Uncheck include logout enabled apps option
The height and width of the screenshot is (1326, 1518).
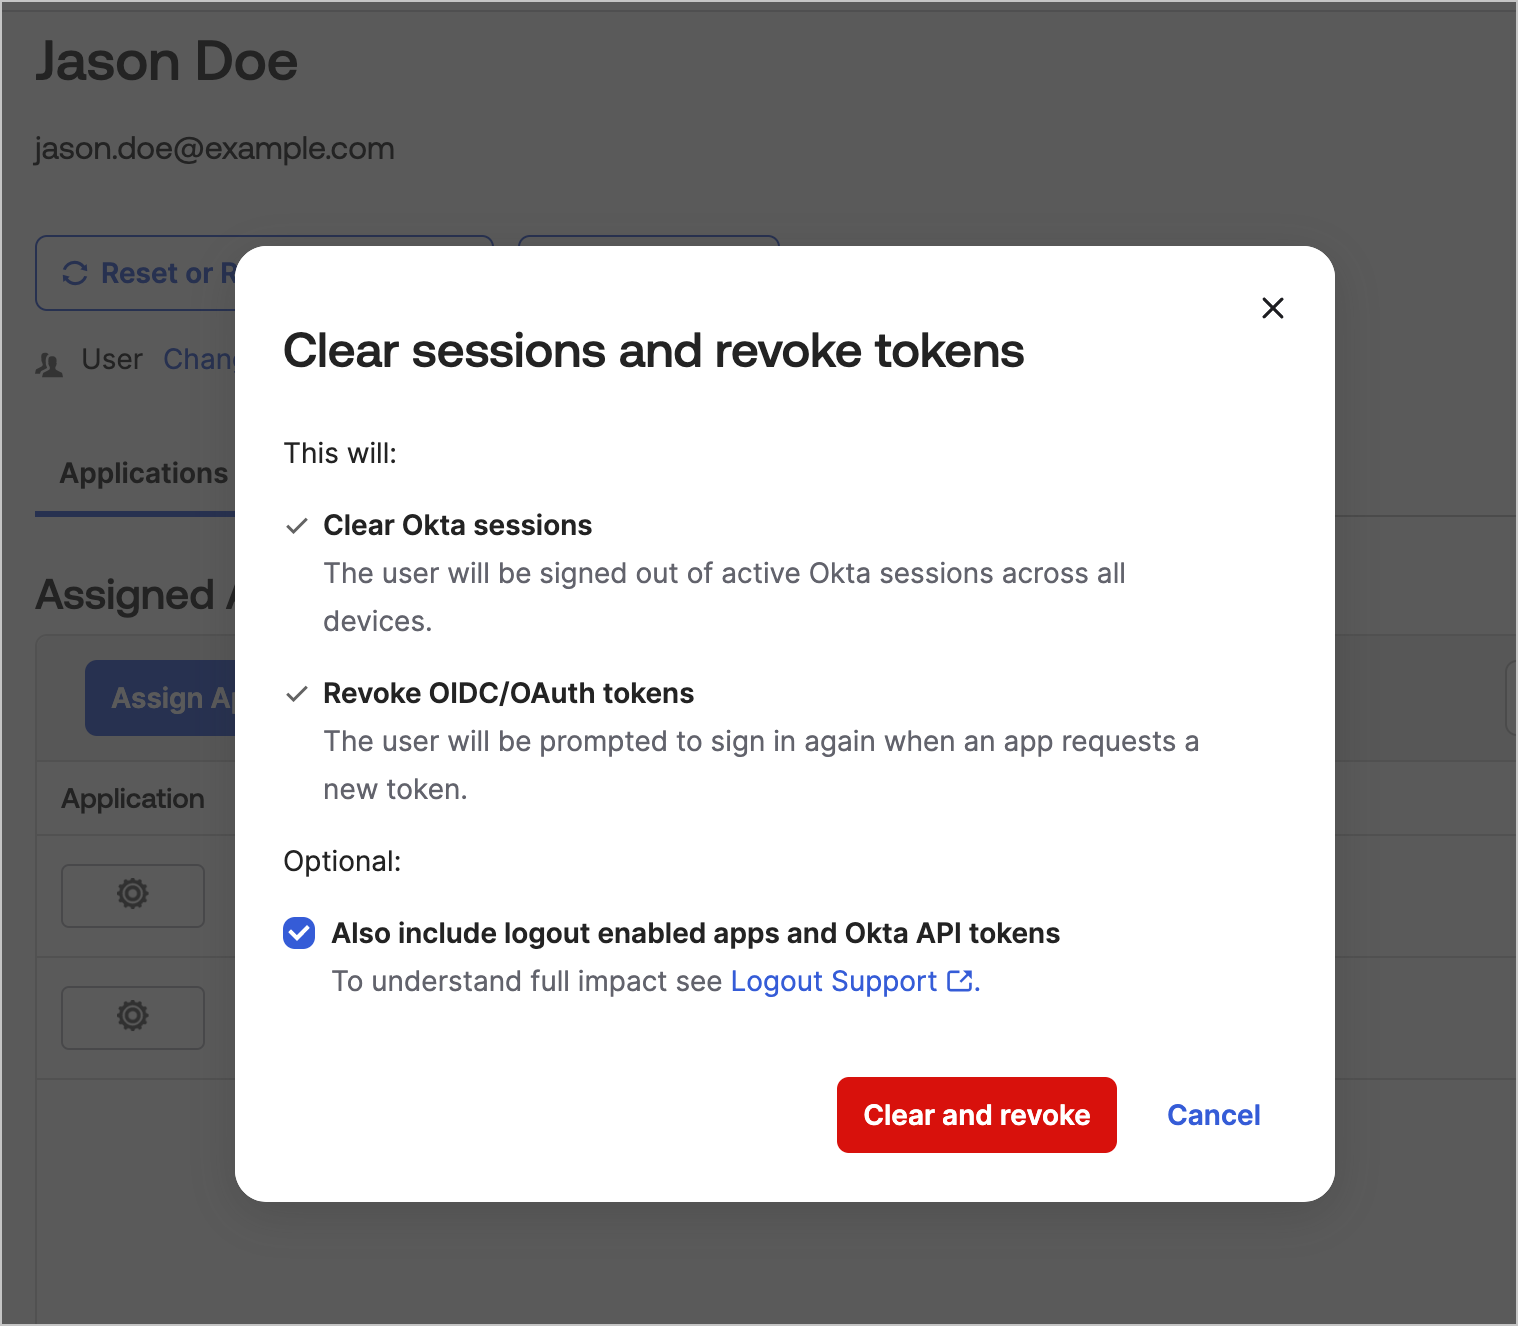(298, 933)
